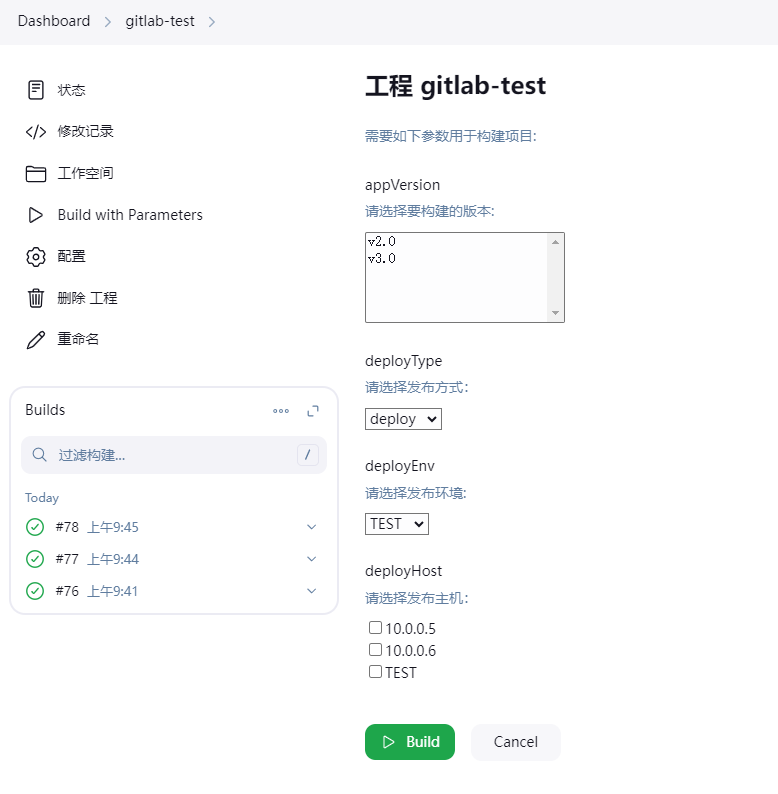Click the 删除 工程 trash icon

click(35, 298)
